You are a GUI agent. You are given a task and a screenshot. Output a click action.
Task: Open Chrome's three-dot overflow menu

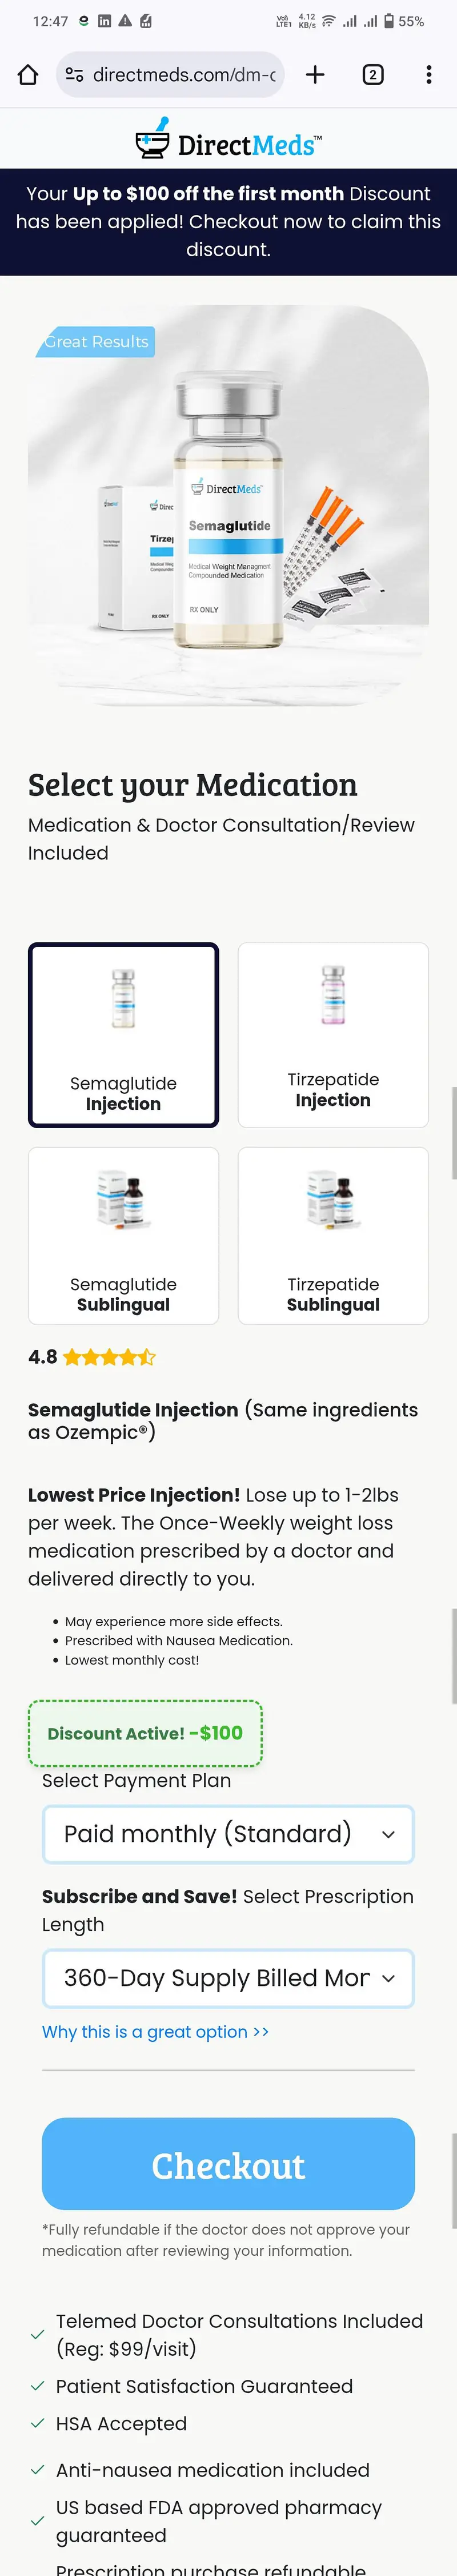pyautogui.click(x=429, y=74)
